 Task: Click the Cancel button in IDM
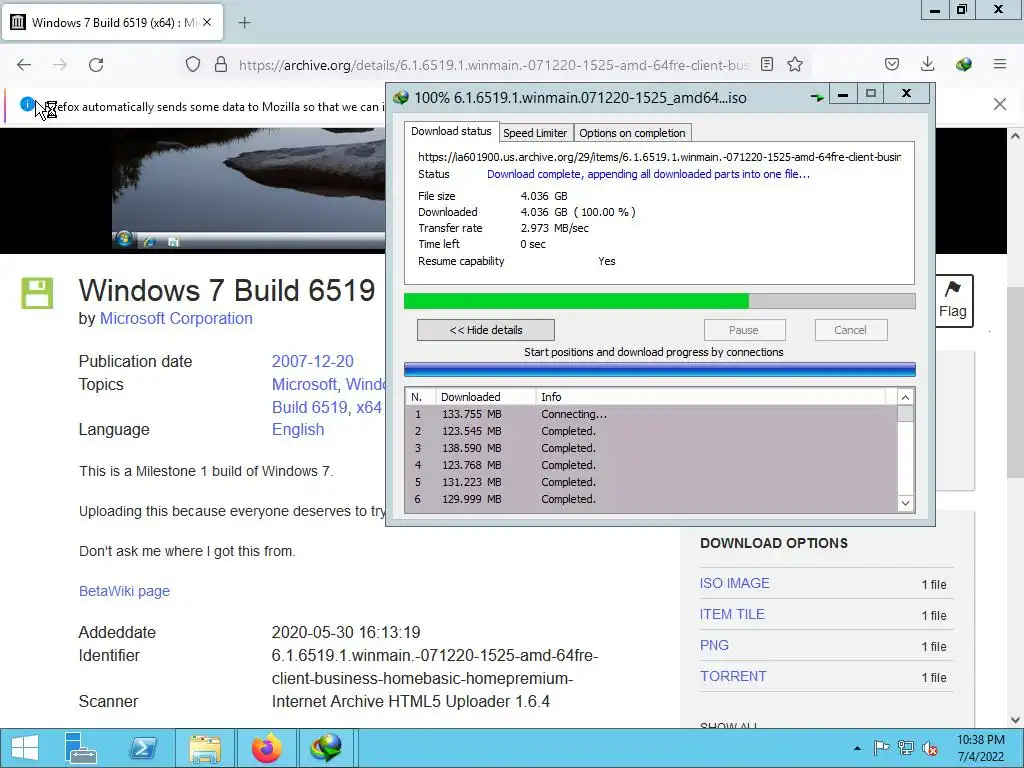tap(850, 330)
